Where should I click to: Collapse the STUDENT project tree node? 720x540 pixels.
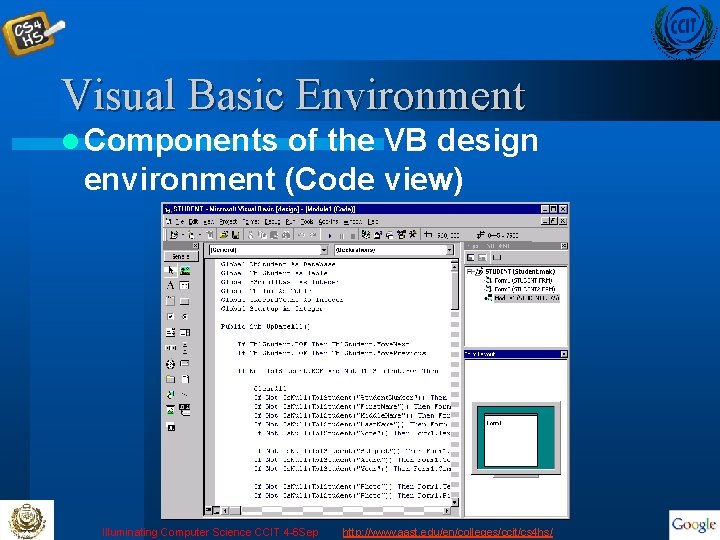(x=469, y=272)
